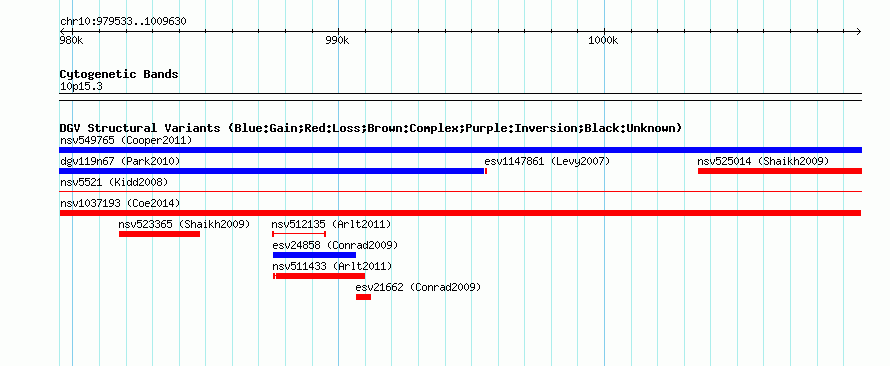Click the 1000k ruler tick label
Screen dimensions: 890x366
click(603, 41)
